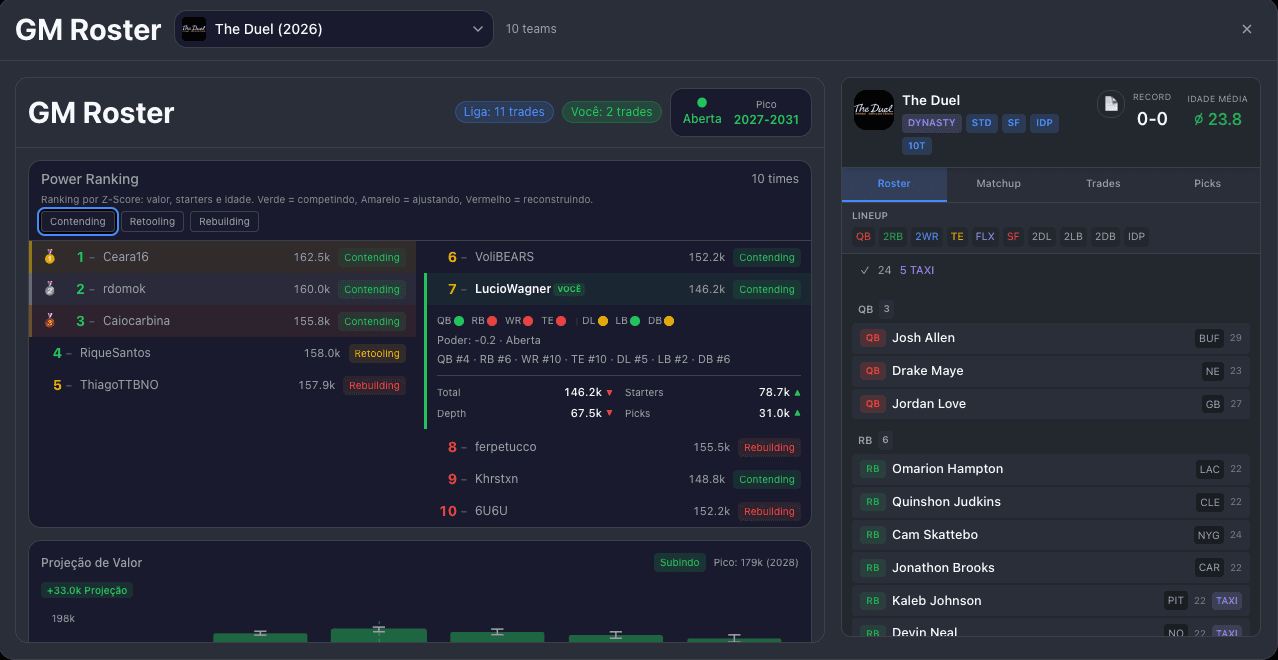Toggle the Rebuilding filter
The image size is (1278, 660).
[224, 221]
